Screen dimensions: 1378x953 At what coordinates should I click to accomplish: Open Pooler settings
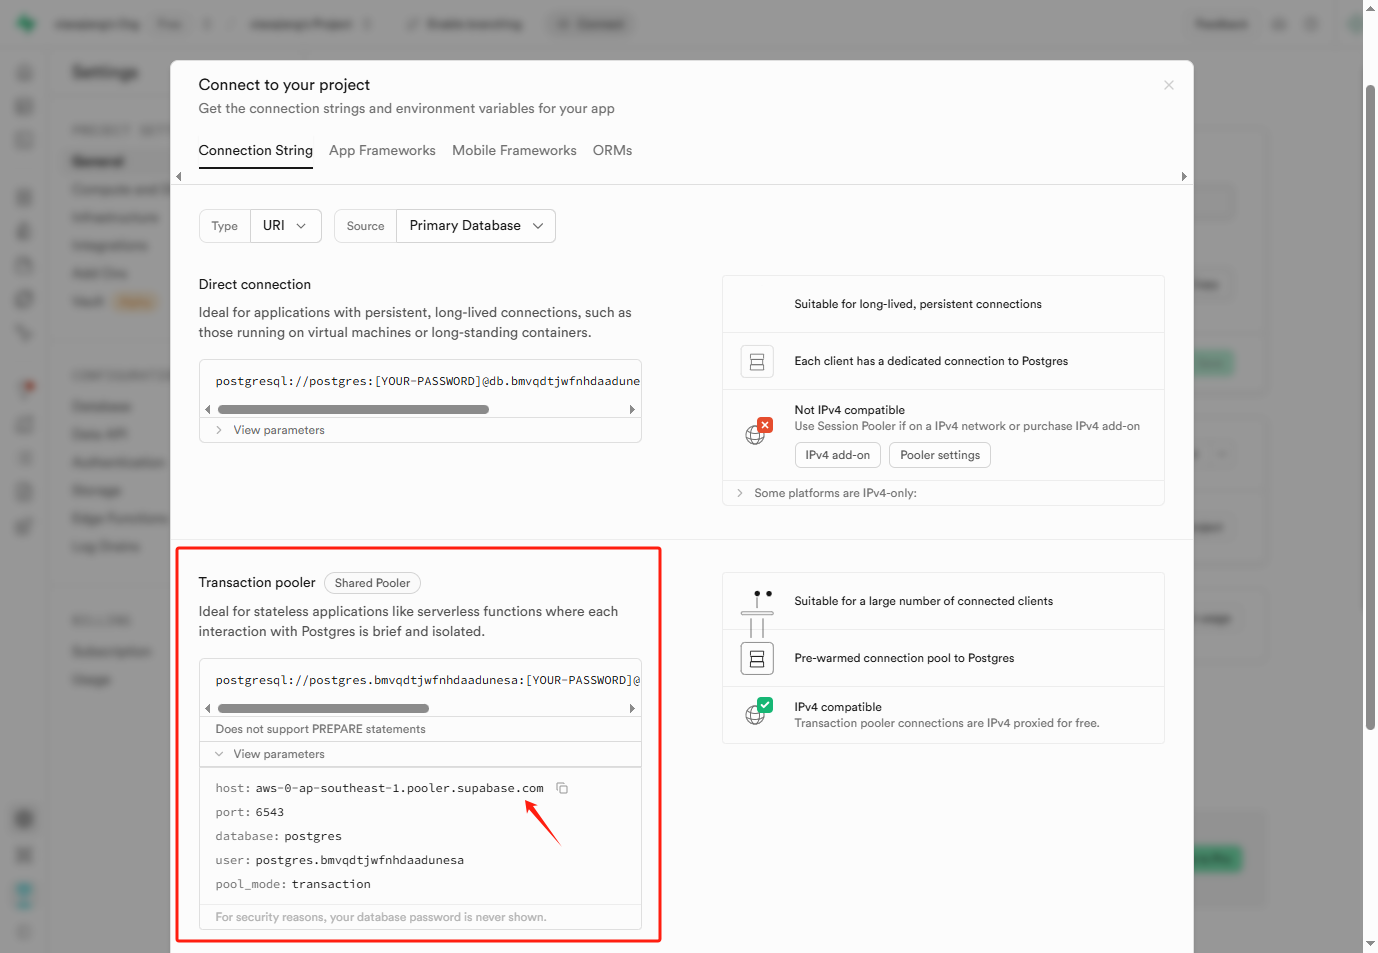click(x=940, y=455)
